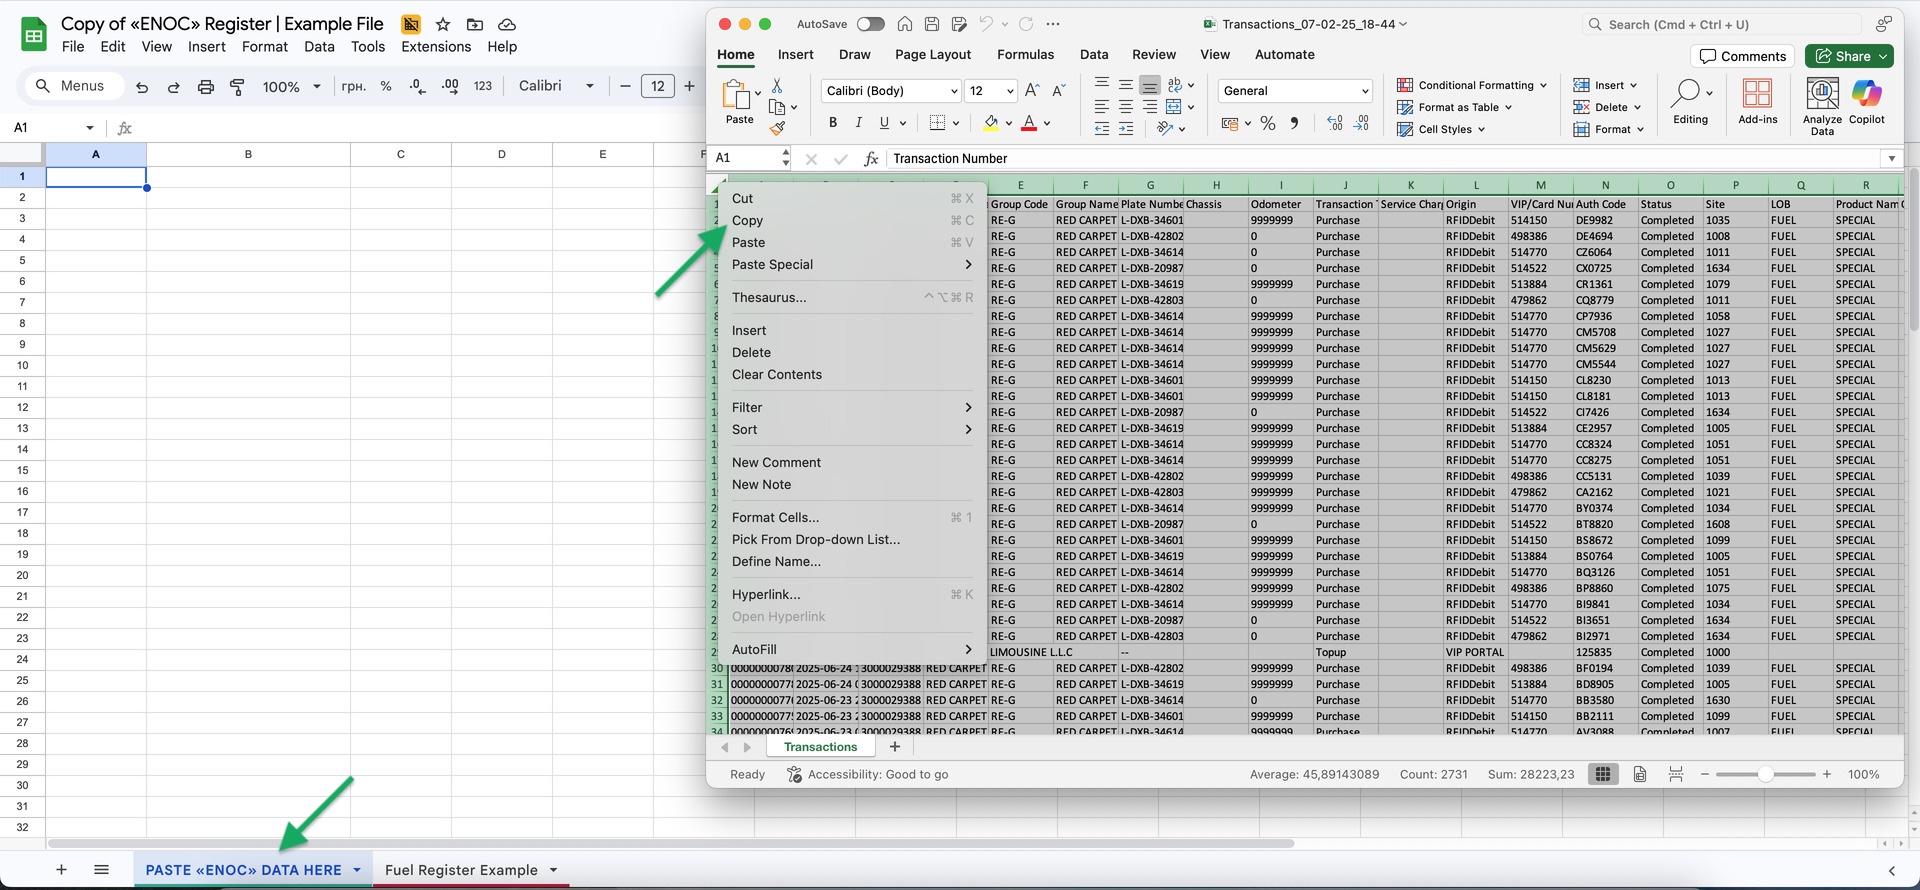Toggle Excel Bottom Align button

1150,84
